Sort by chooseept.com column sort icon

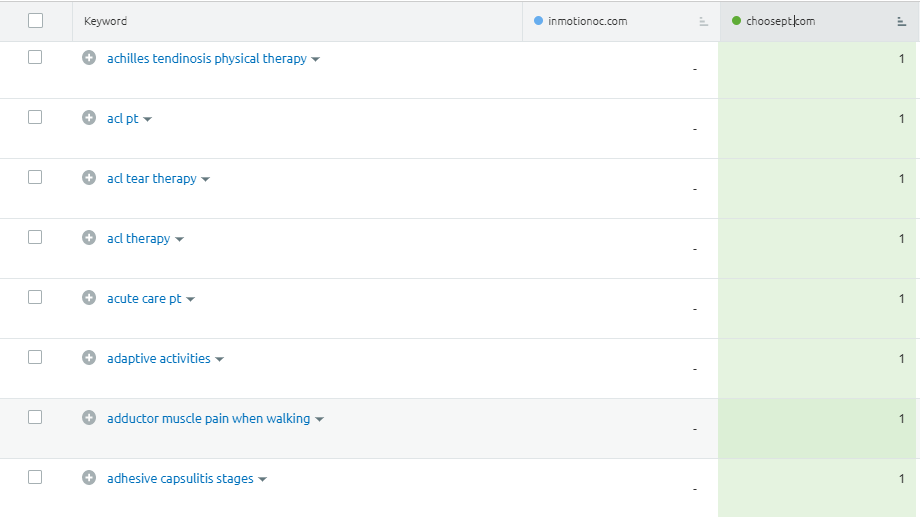[901, 21]
